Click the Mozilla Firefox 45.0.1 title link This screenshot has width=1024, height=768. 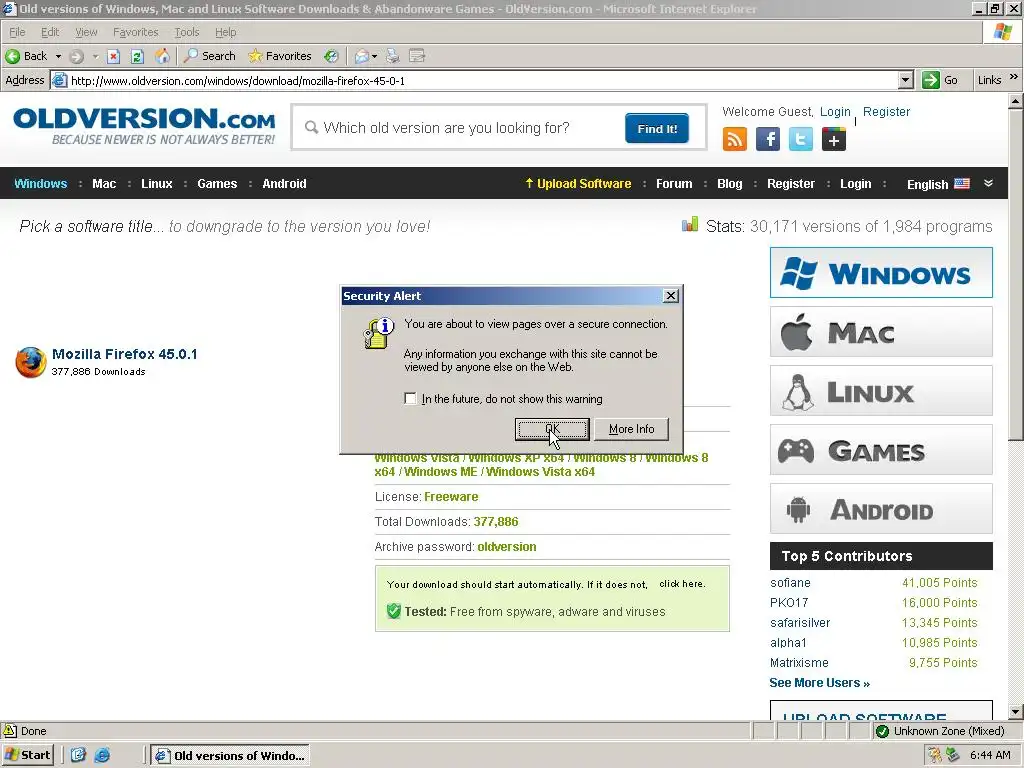[125, 354]
